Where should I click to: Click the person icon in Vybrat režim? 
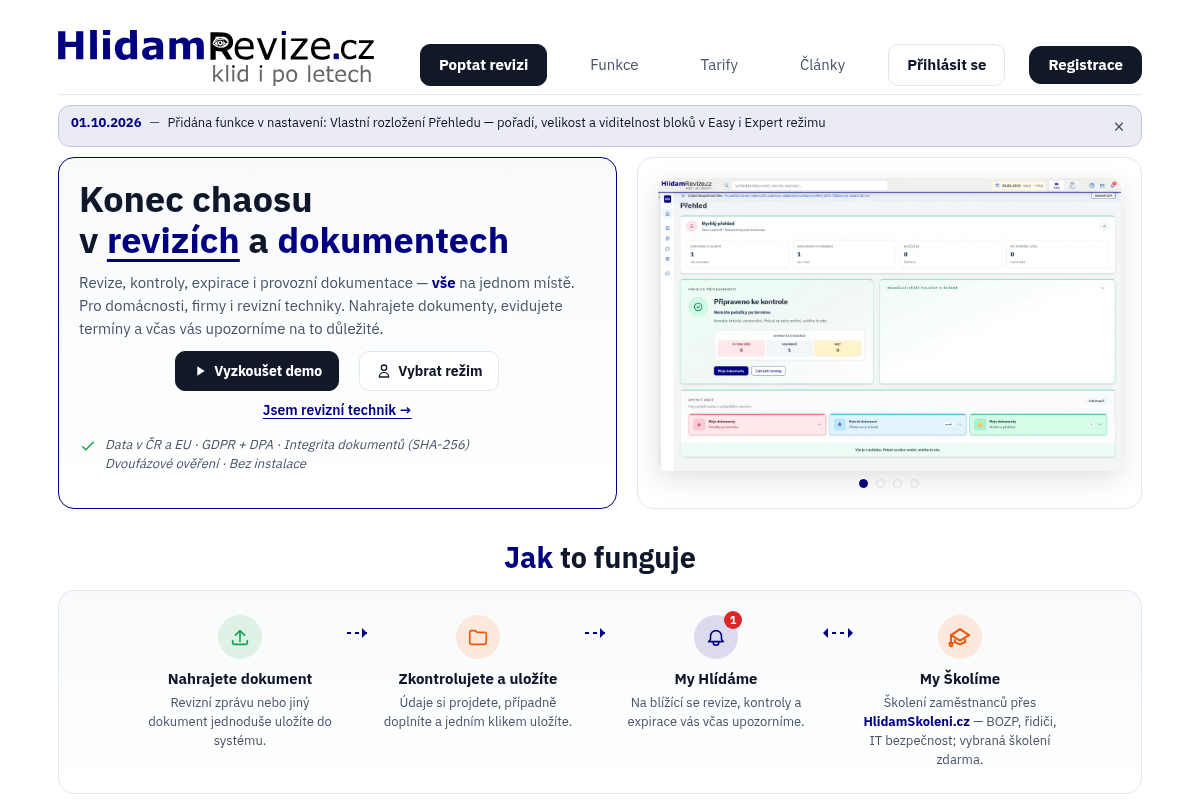384,371
